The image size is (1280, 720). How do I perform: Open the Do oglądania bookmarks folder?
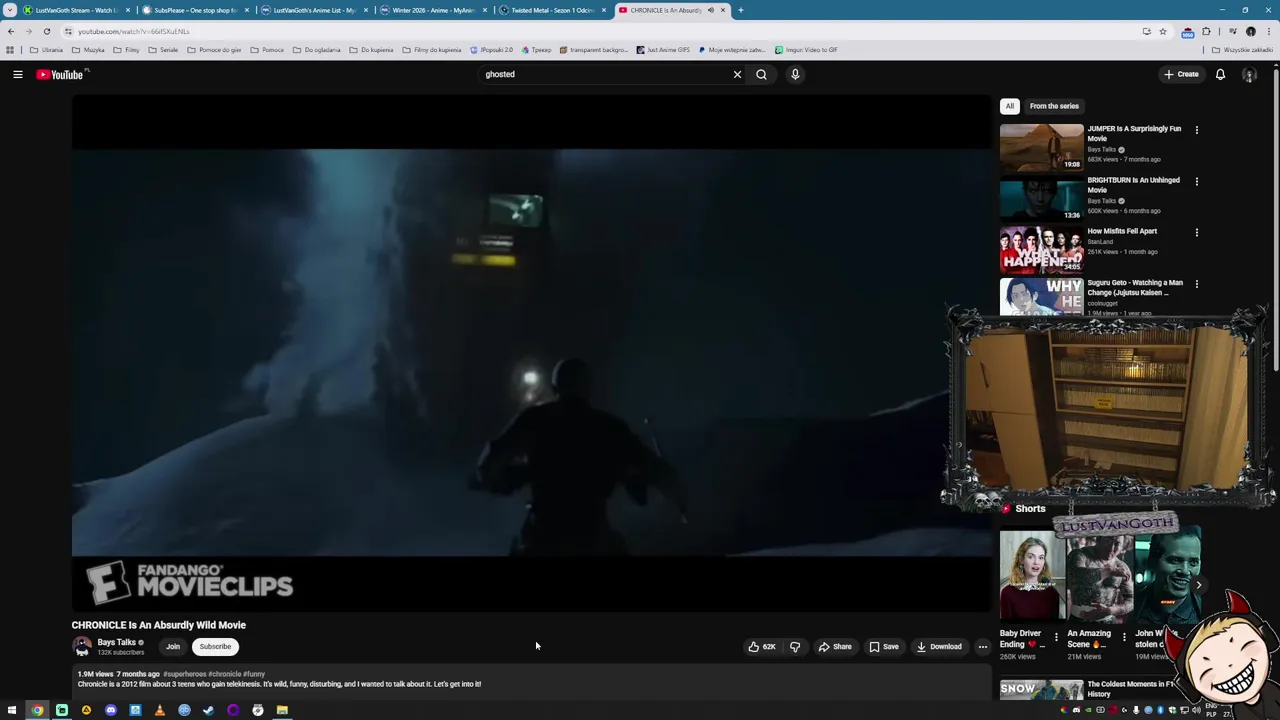(x=317, y=50)
